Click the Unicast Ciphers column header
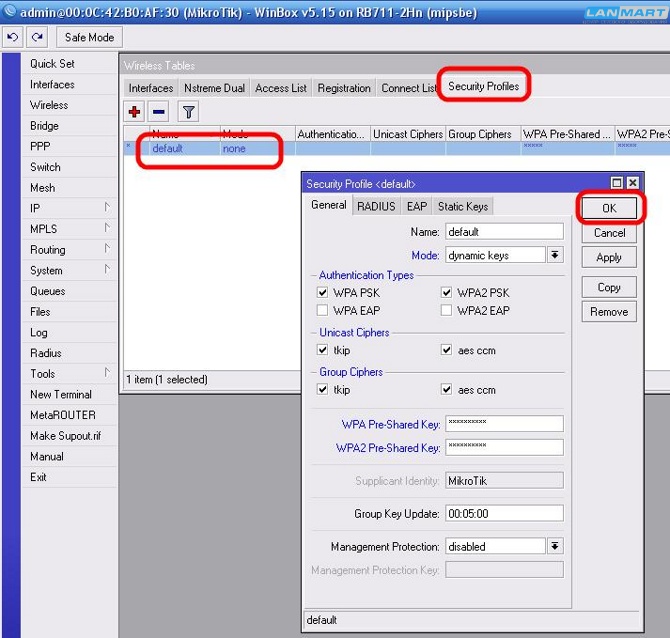Viewport: 670px width, 638px height. coord(408,134)
